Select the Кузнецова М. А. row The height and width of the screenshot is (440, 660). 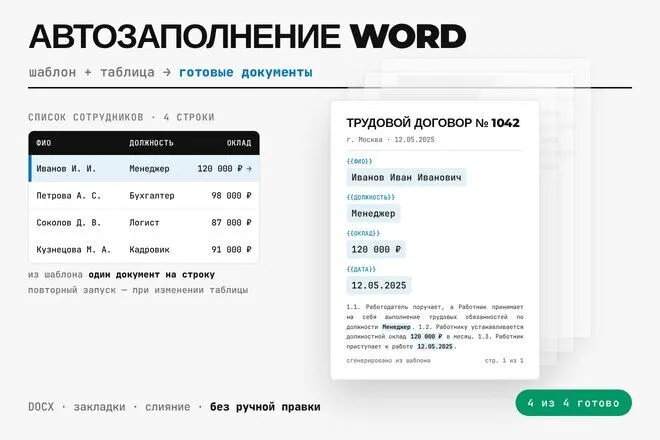(144, 249)
